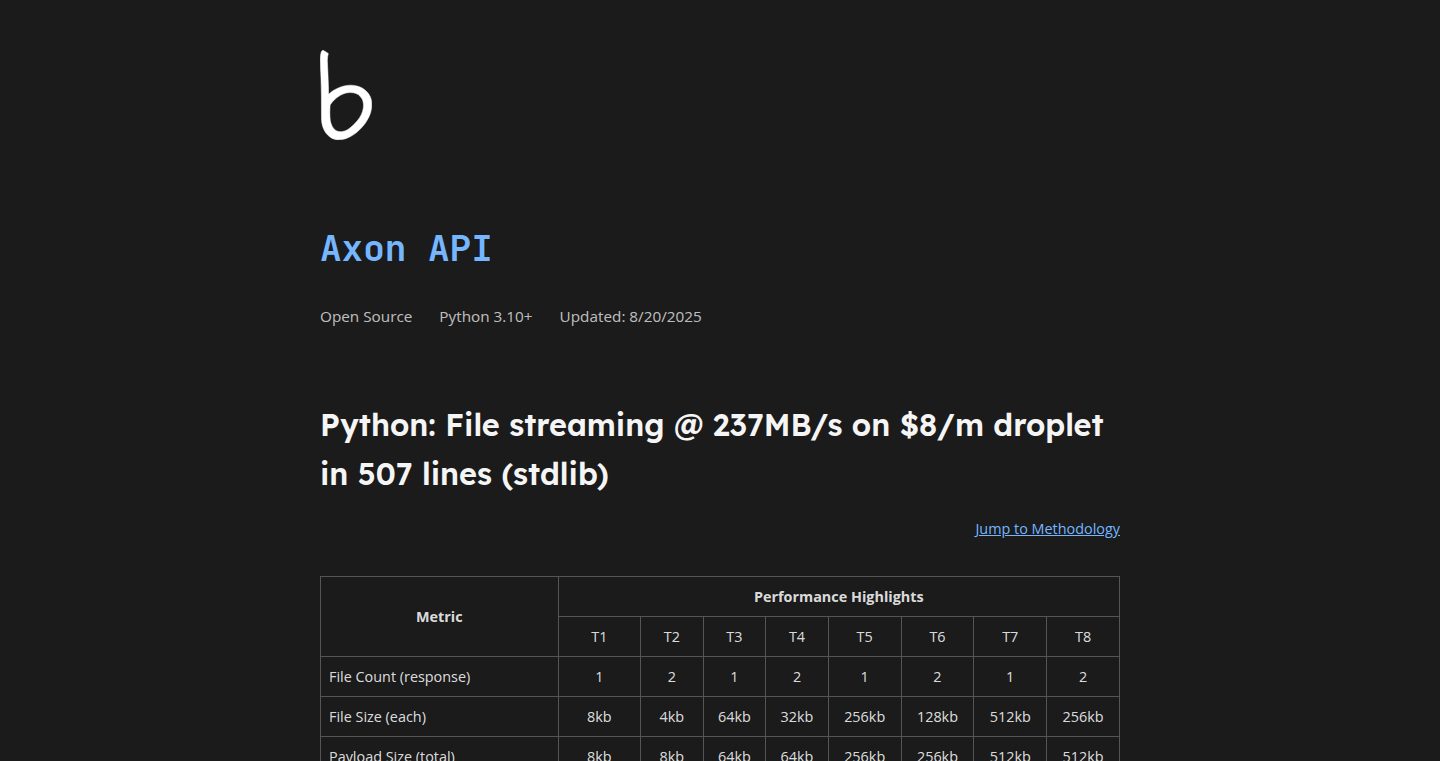Click the 32kb File Size cell
Viewport: 1440px width, 761px height.
pos(797,717)
